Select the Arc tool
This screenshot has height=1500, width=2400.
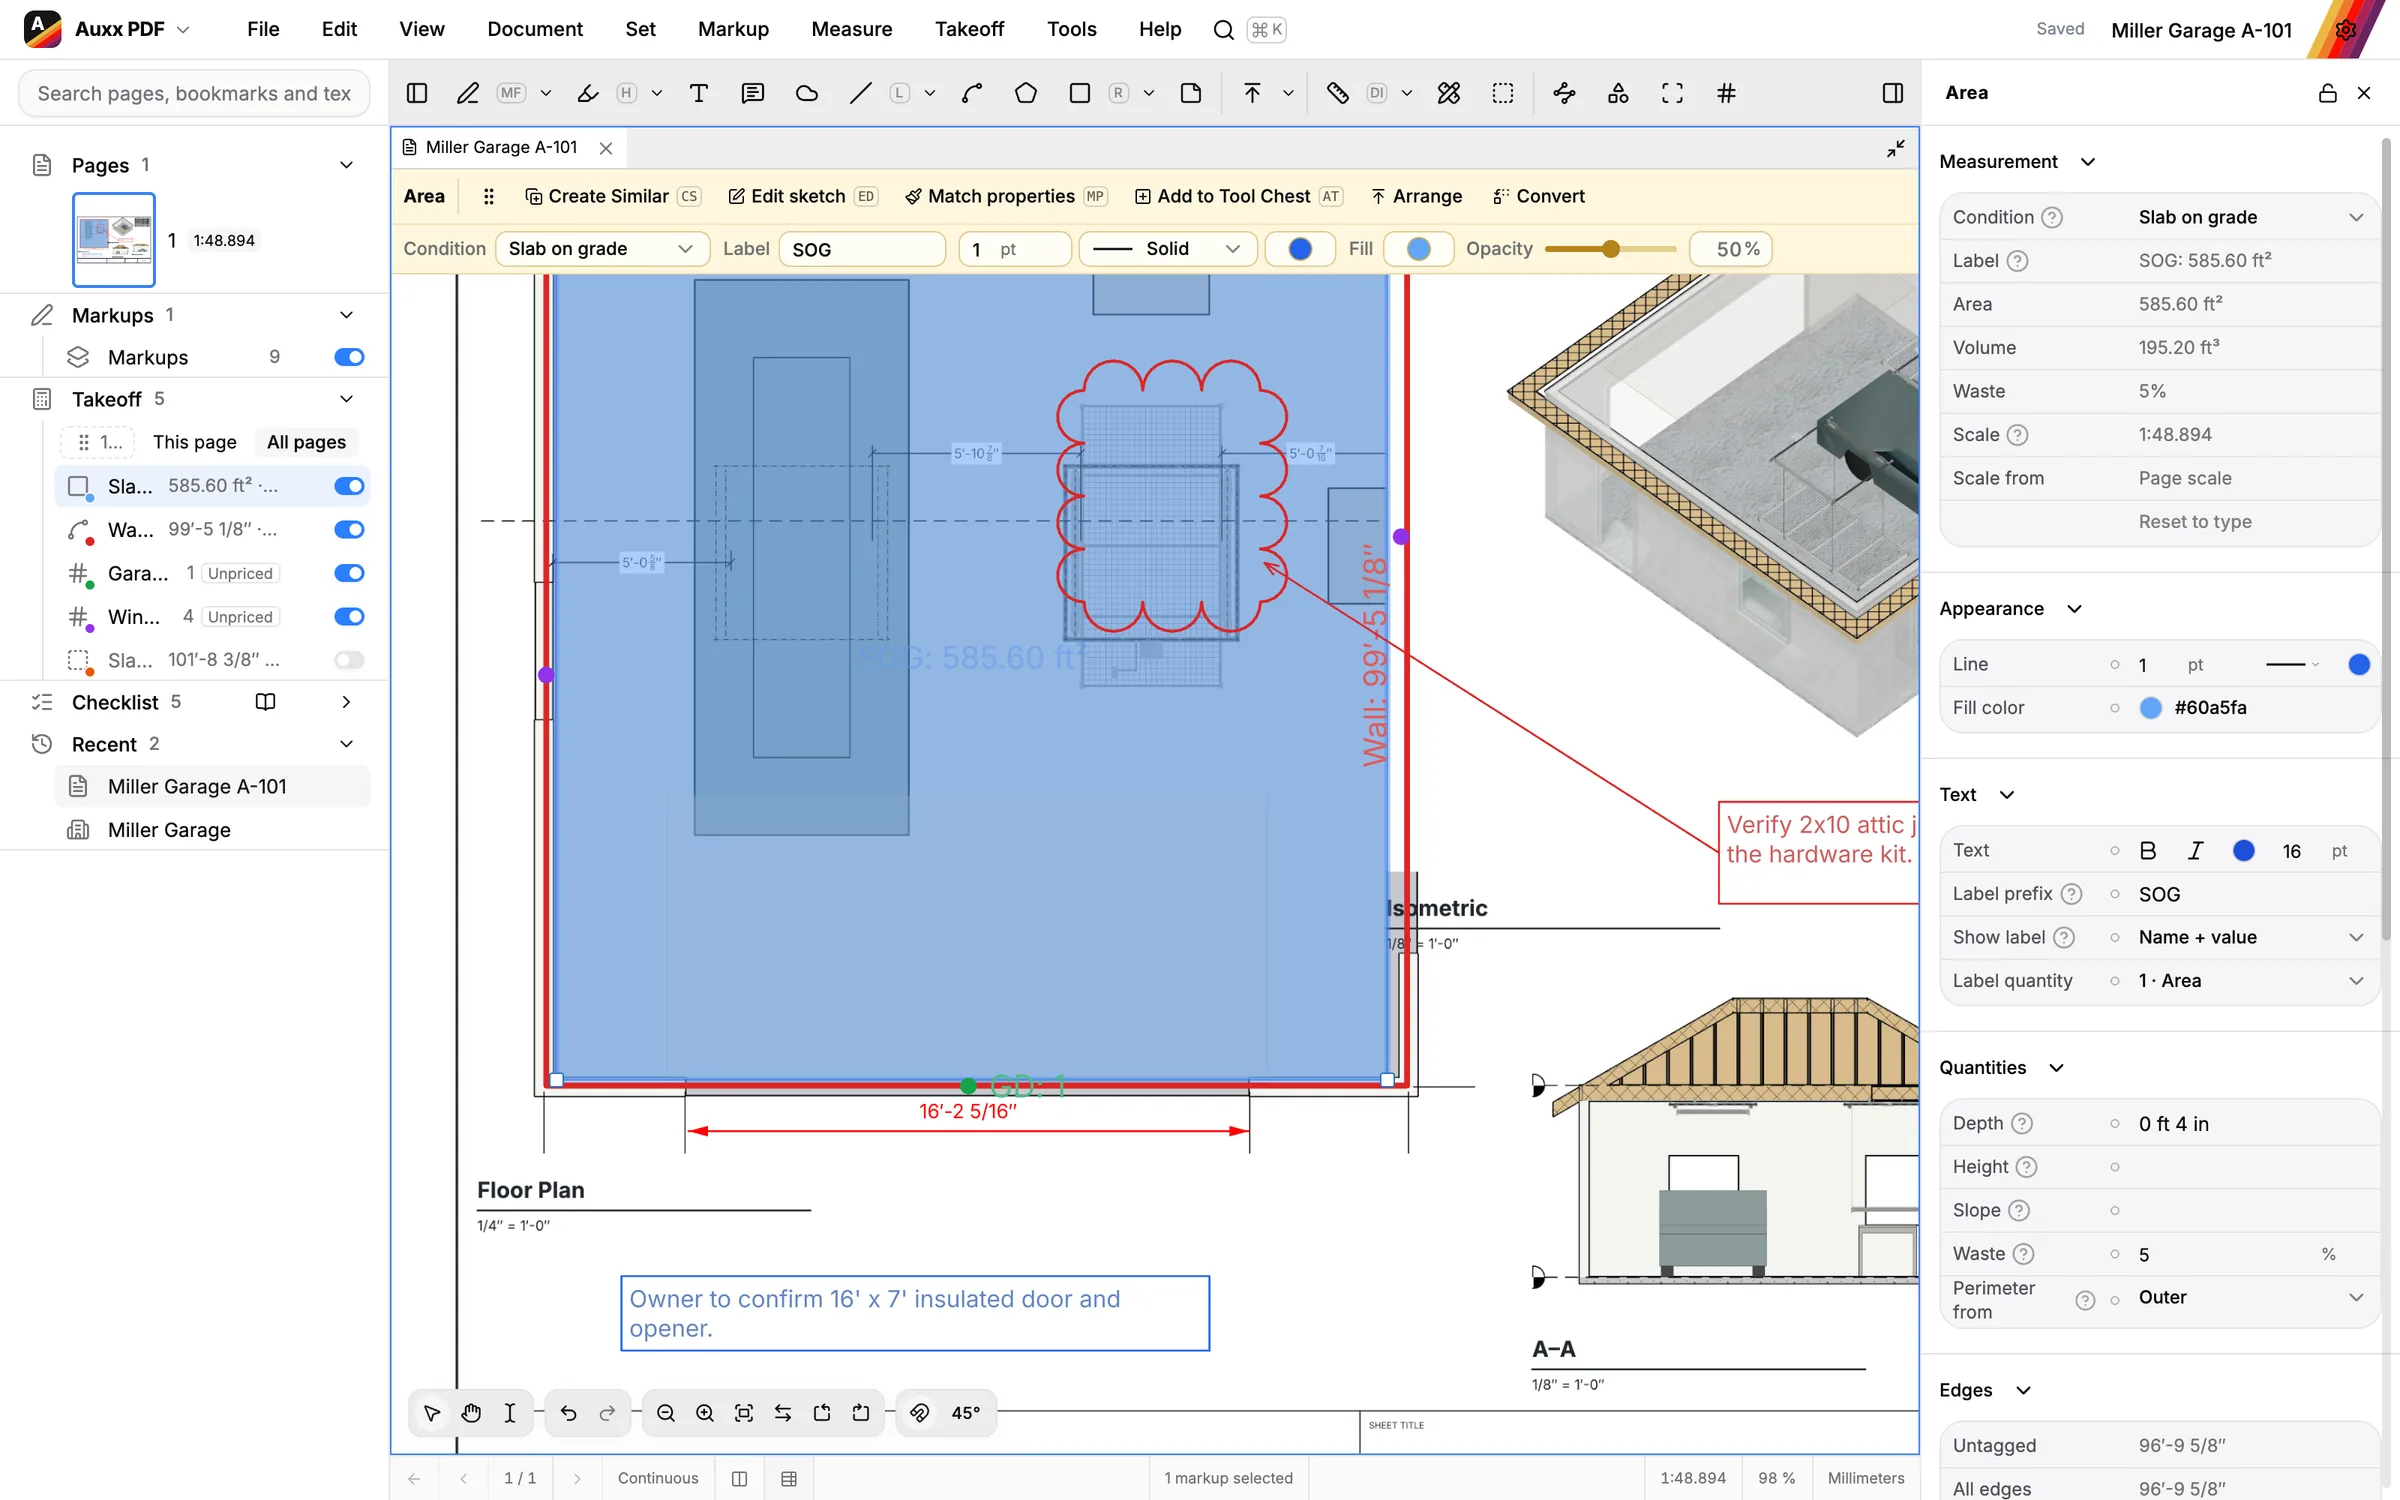click(972, 93)
